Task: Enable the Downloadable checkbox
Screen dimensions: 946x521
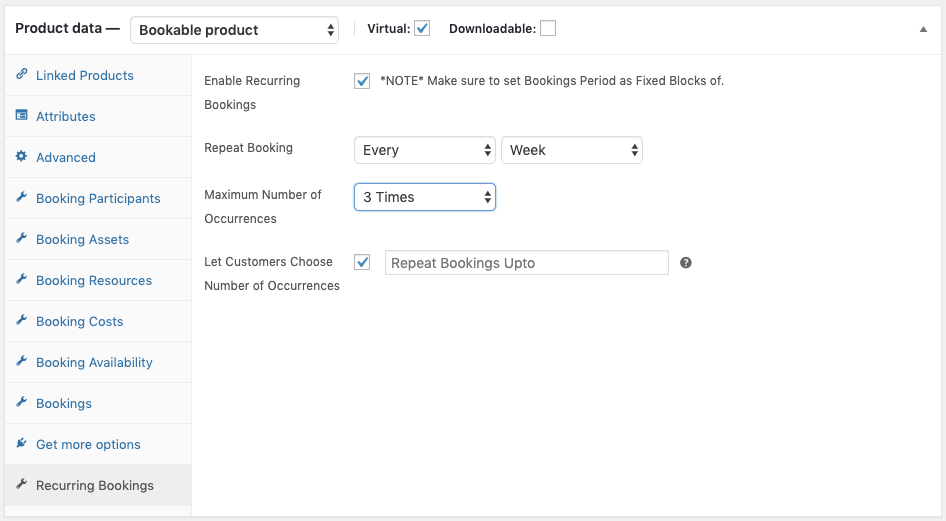Action: 548,28
